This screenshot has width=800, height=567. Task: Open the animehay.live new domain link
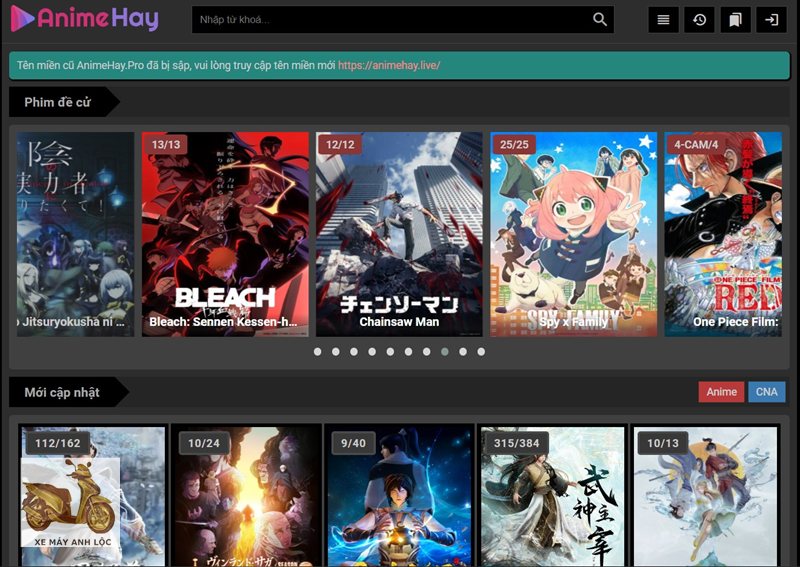click(x=389, y=66)
